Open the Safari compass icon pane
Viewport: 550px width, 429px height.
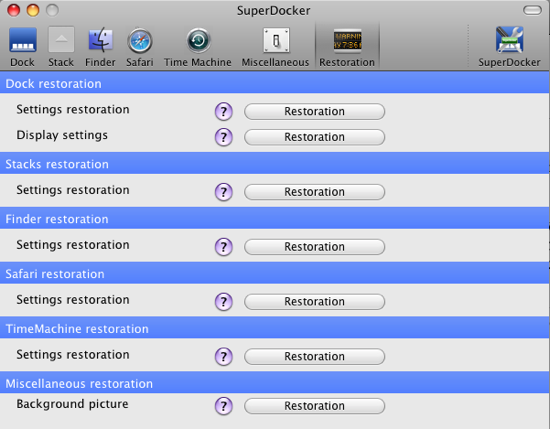[x=140, y=47]
